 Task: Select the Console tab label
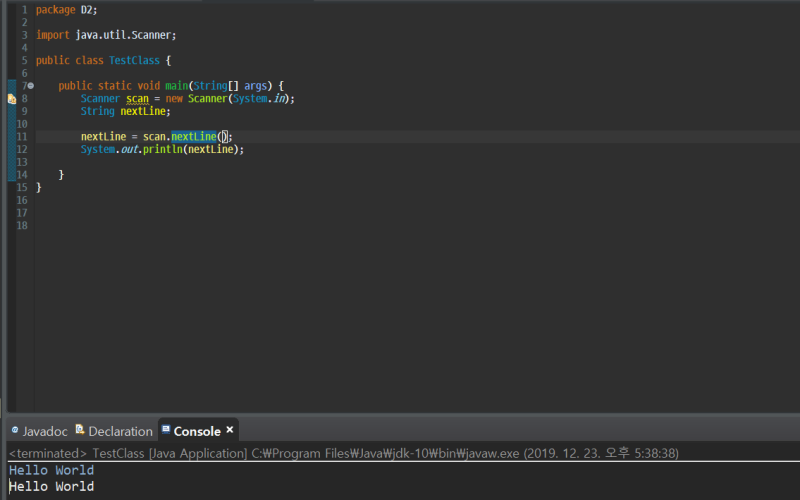click(x=197, y=431)
